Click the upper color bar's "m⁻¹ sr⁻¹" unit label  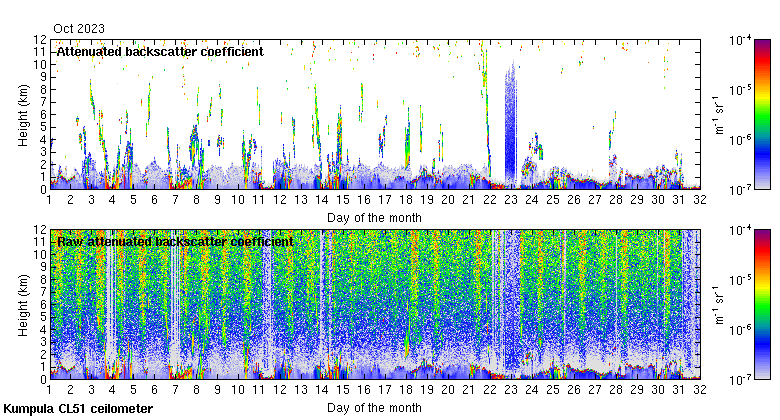(720, 115)
